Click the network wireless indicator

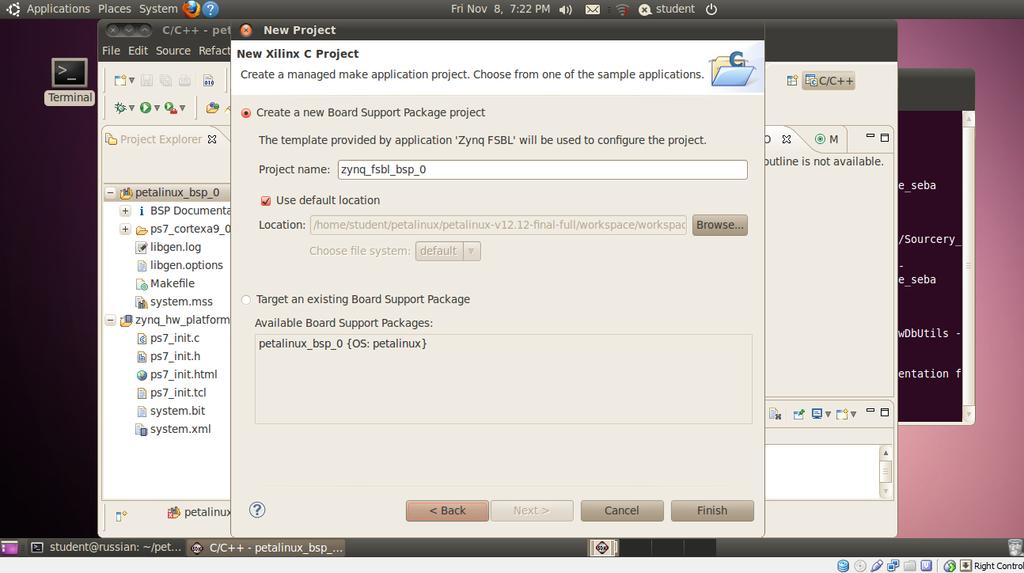622,9
